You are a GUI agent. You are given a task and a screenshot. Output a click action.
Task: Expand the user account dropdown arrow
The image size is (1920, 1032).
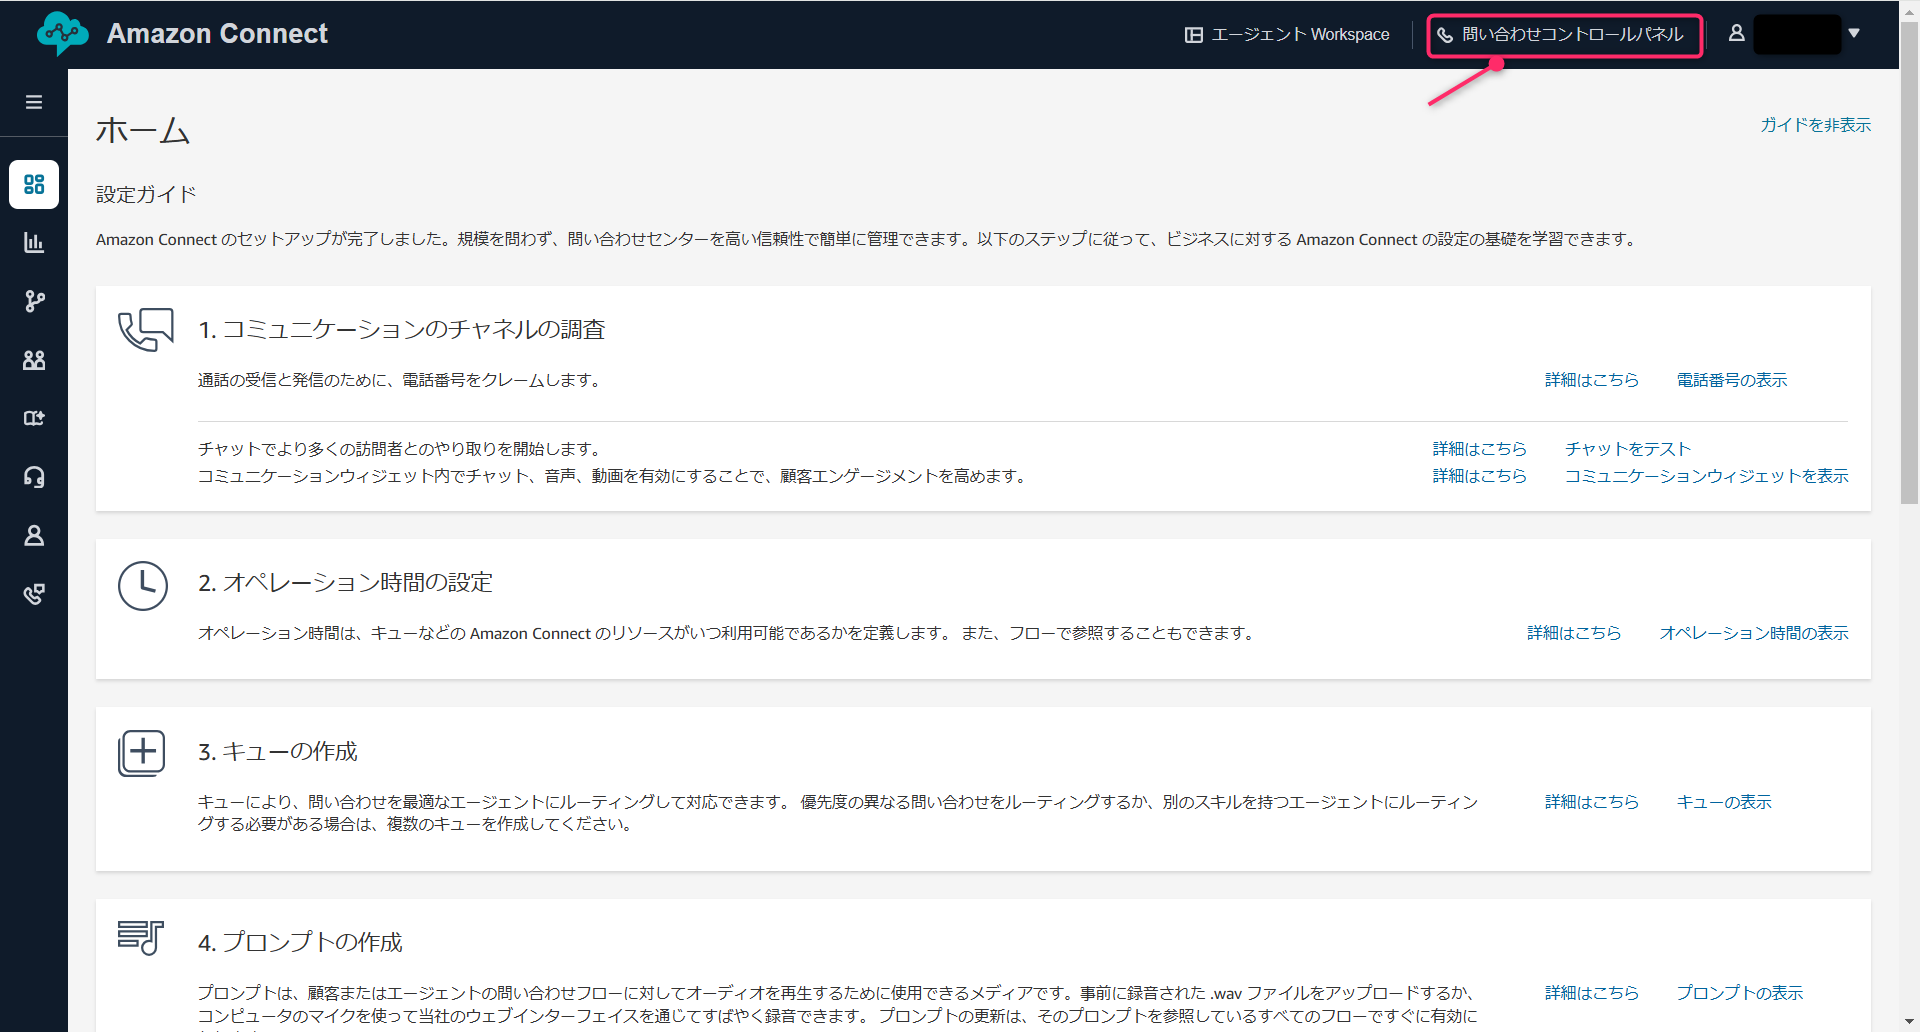click(1854, 33)
